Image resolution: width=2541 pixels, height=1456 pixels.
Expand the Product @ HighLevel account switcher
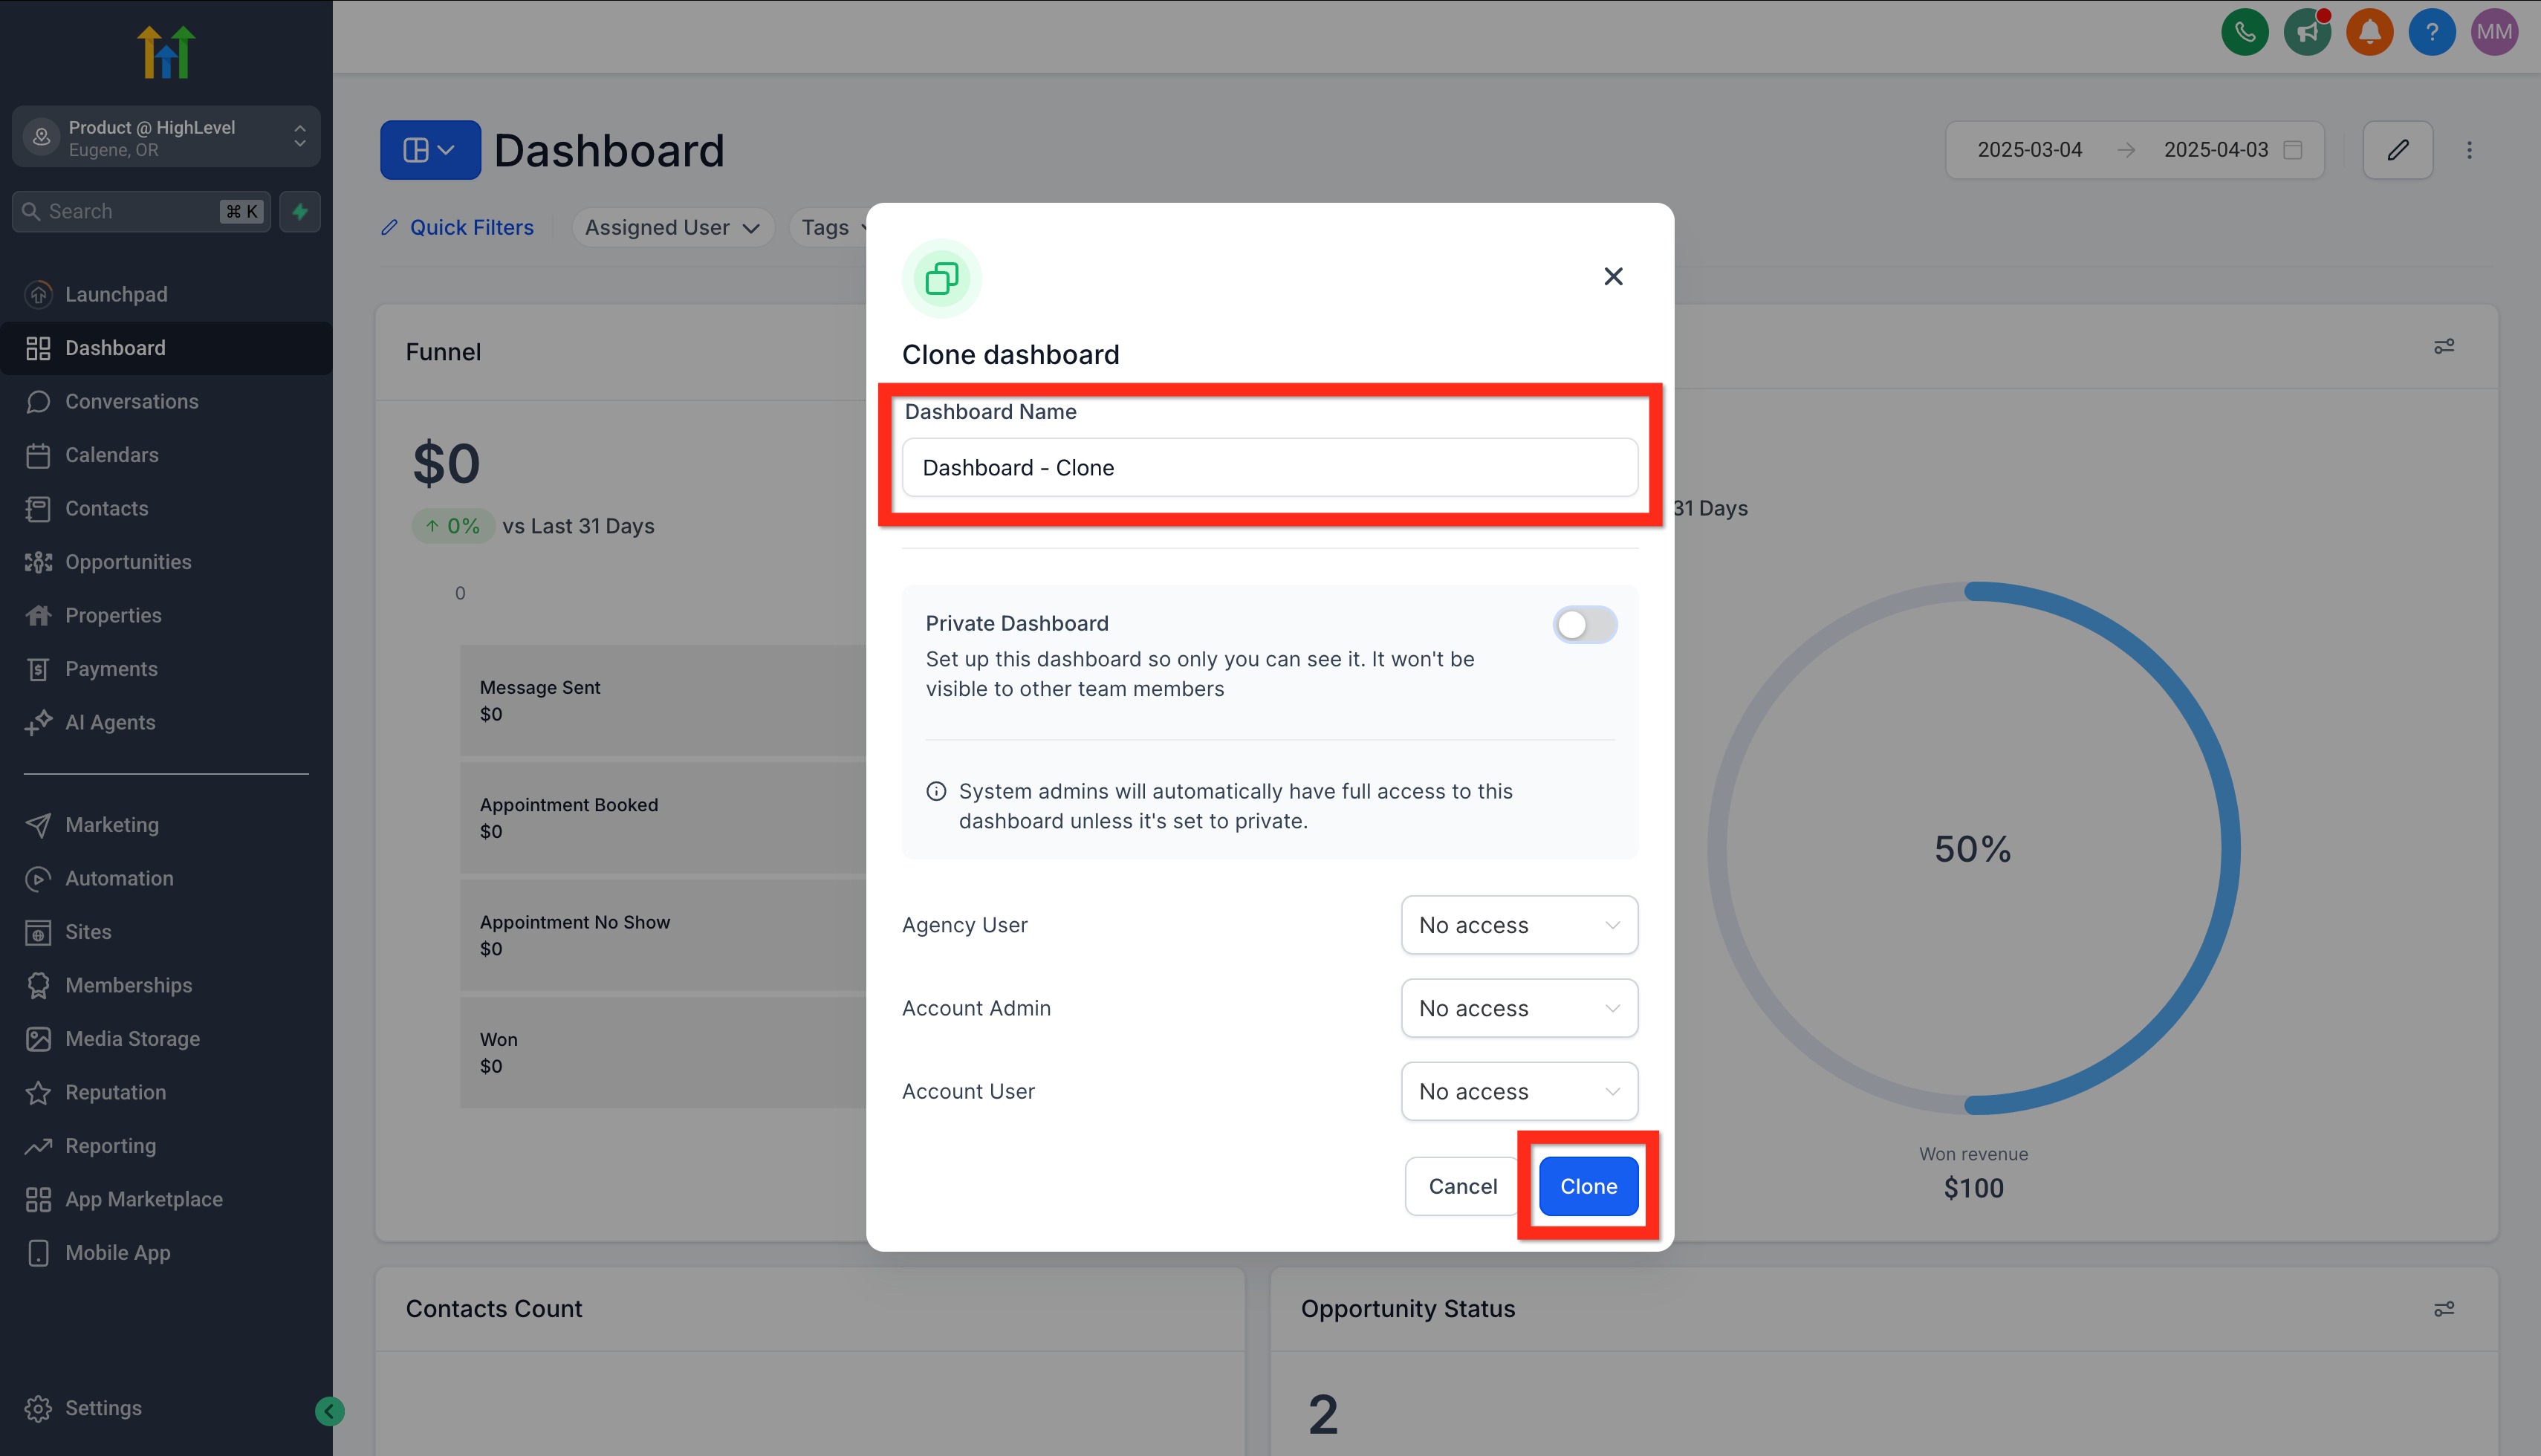point(166,137)
